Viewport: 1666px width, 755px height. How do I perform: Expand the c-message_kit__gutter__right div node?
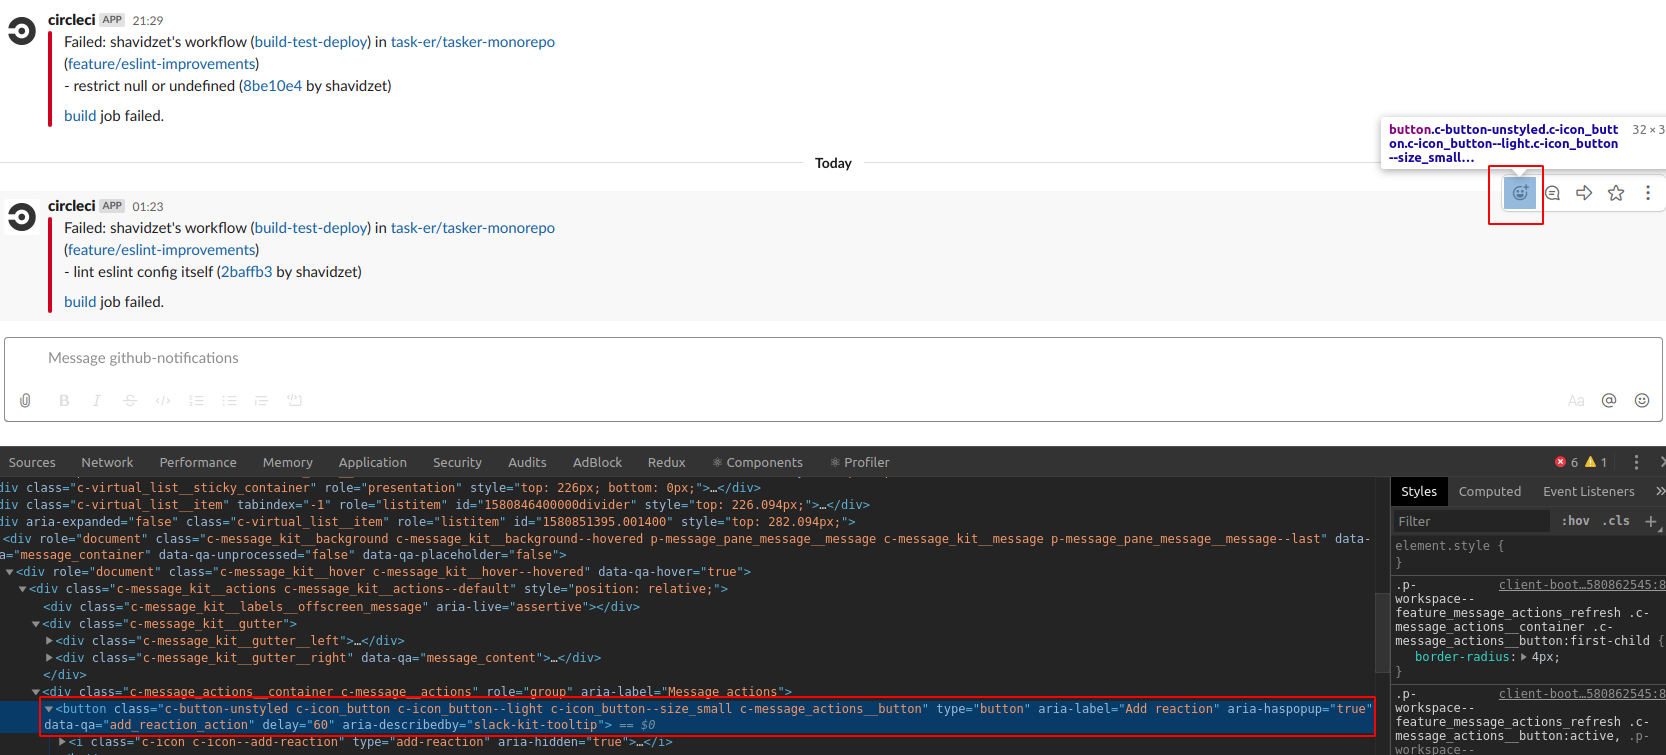[x=49, y=658]
